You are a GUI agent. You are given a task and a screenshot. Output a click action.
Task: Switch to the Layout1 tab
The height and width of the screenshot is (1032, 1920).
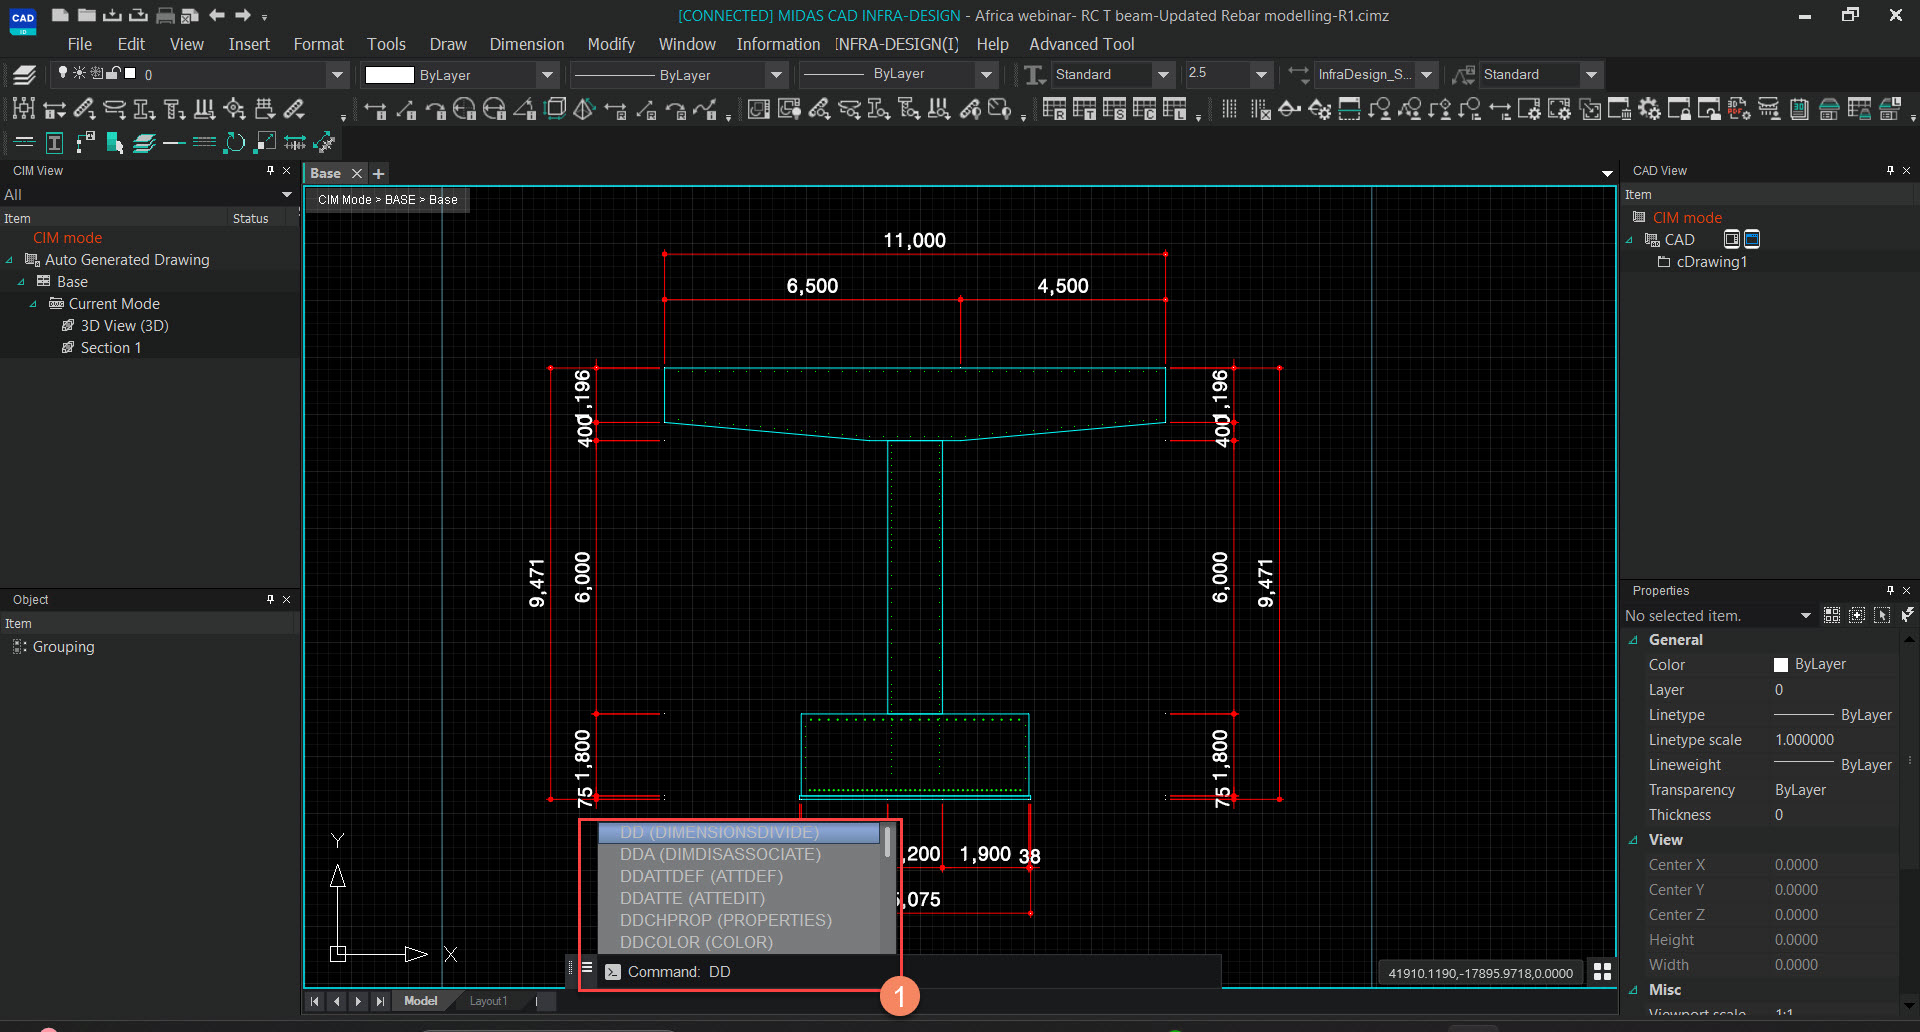(488, 1001)
